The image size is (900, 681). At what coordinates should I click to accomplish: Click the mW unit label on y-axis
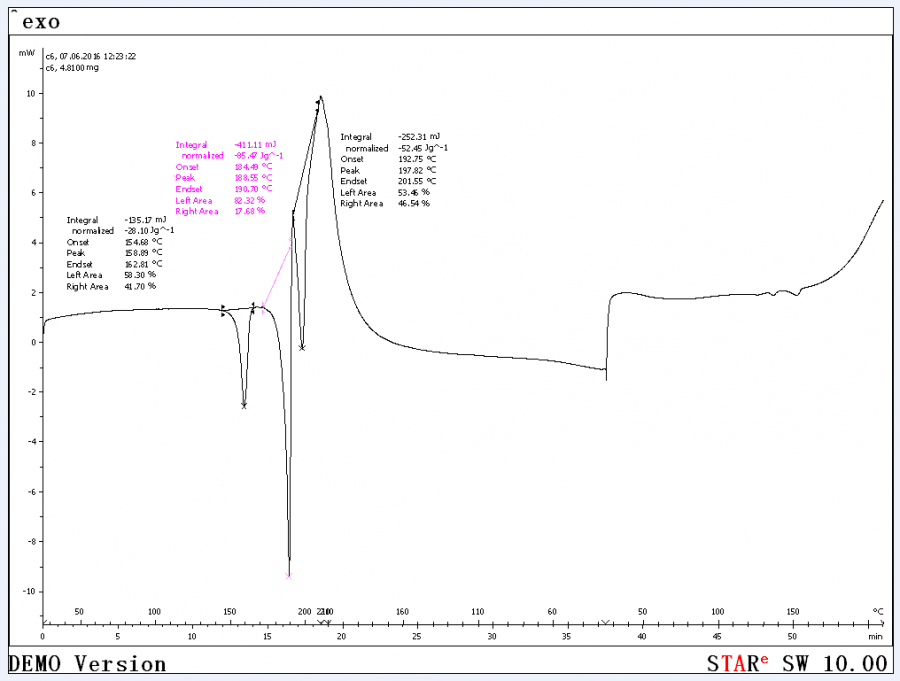tap(26, 53)
